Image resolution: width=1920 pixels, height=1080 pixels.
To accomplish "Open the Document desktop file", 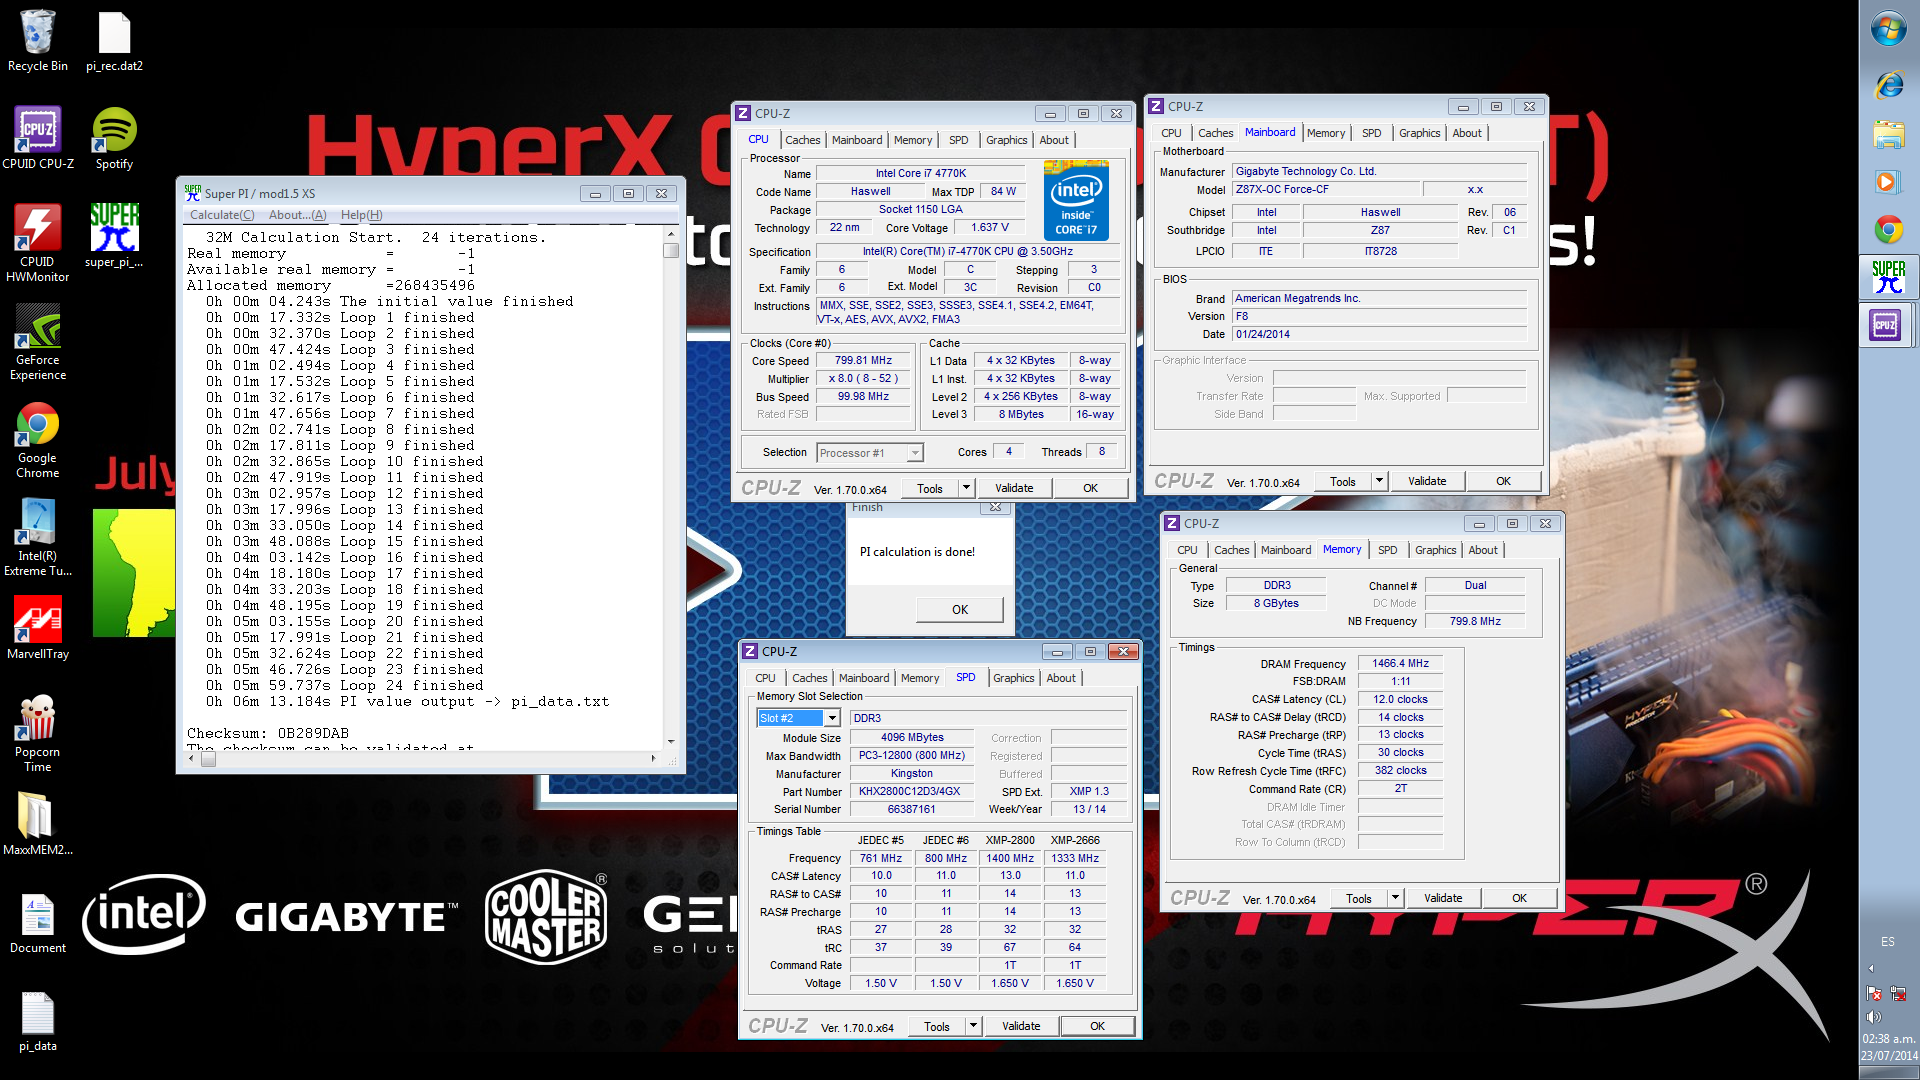I will [x=37, y=922].
